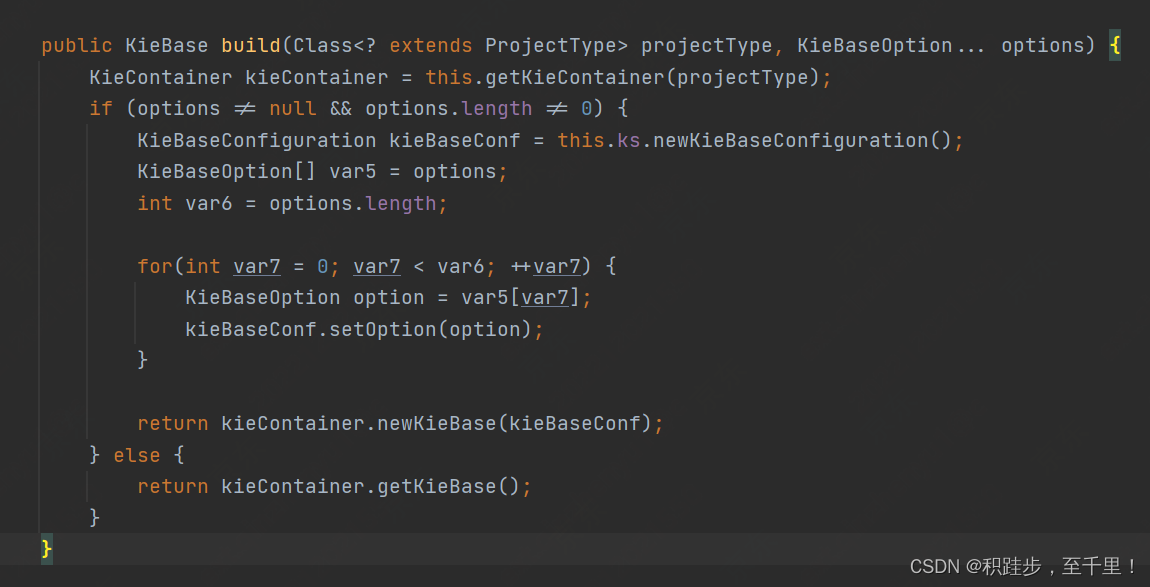Click the this.ks field reference
The height and width of the screenshot is (587, 1150).
click(x=598, y=140)
